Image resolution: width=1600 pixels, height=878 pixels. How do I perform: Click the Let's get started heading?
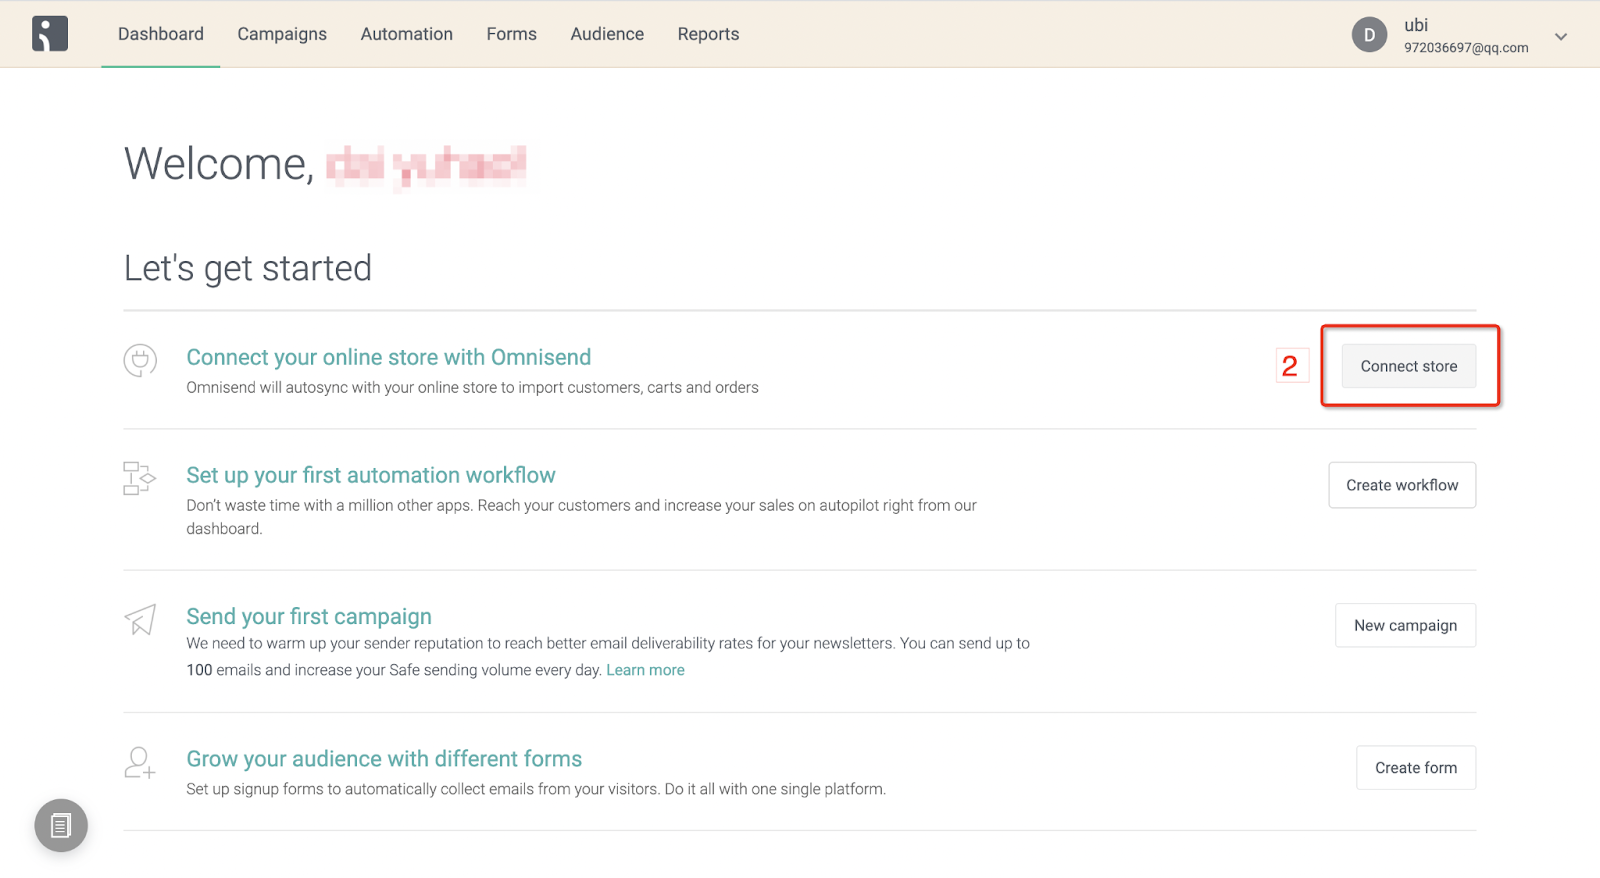point(248,268)
